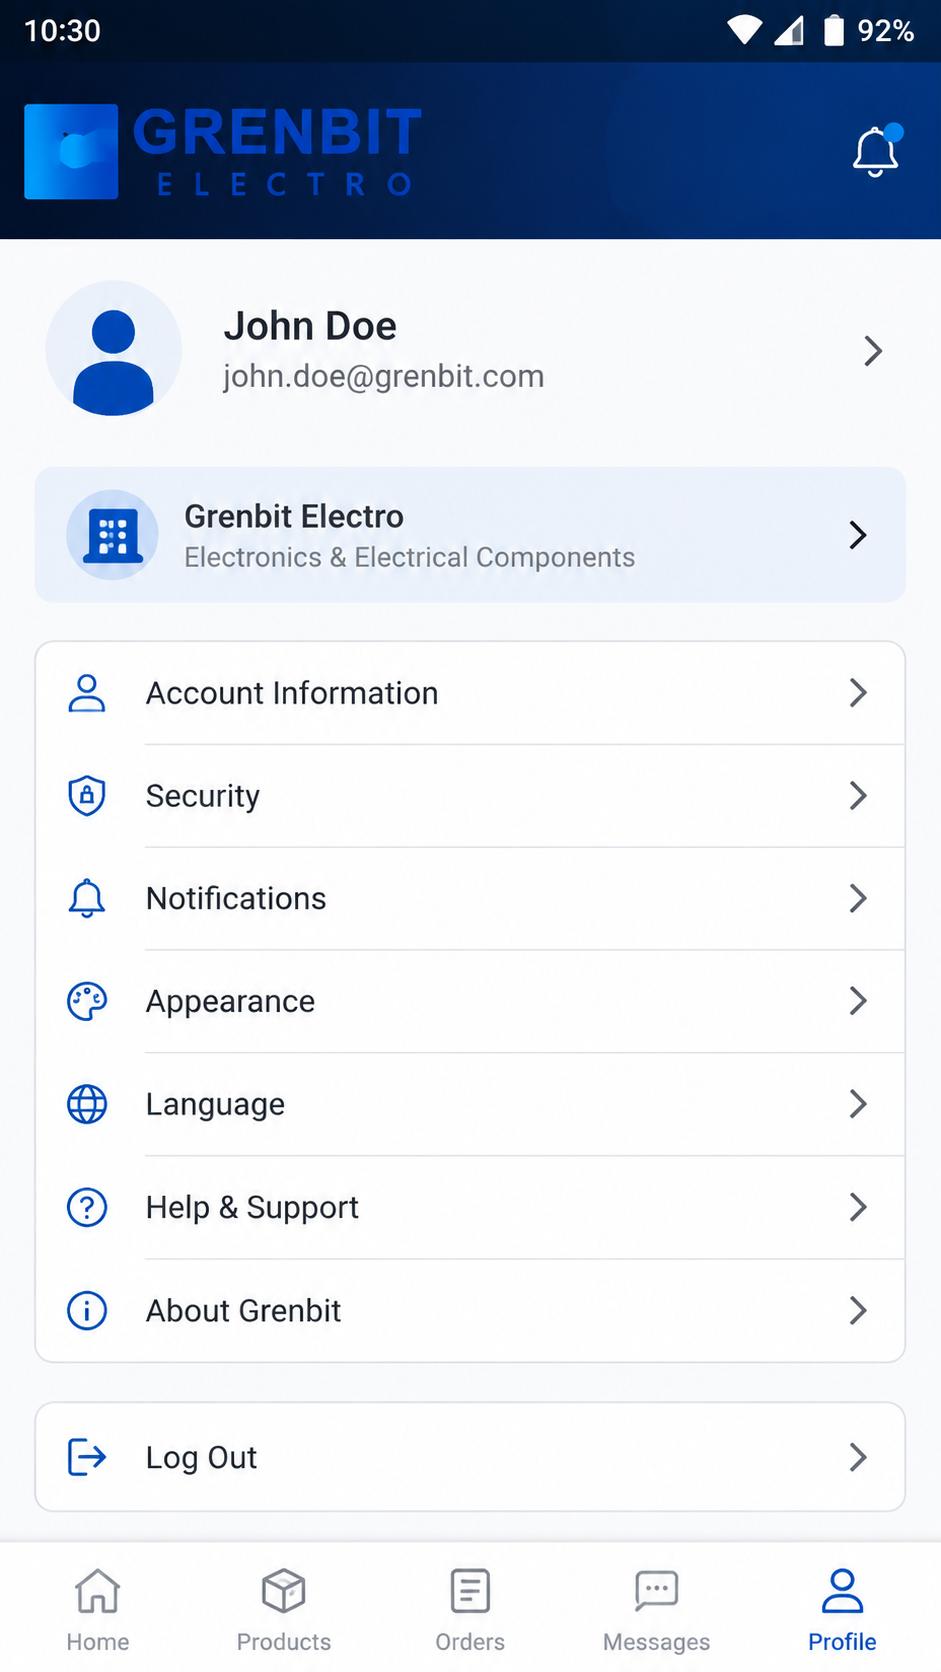Tap the John Doe profile avatar
The image size is (941, 1672).
(x=113, y=349)
